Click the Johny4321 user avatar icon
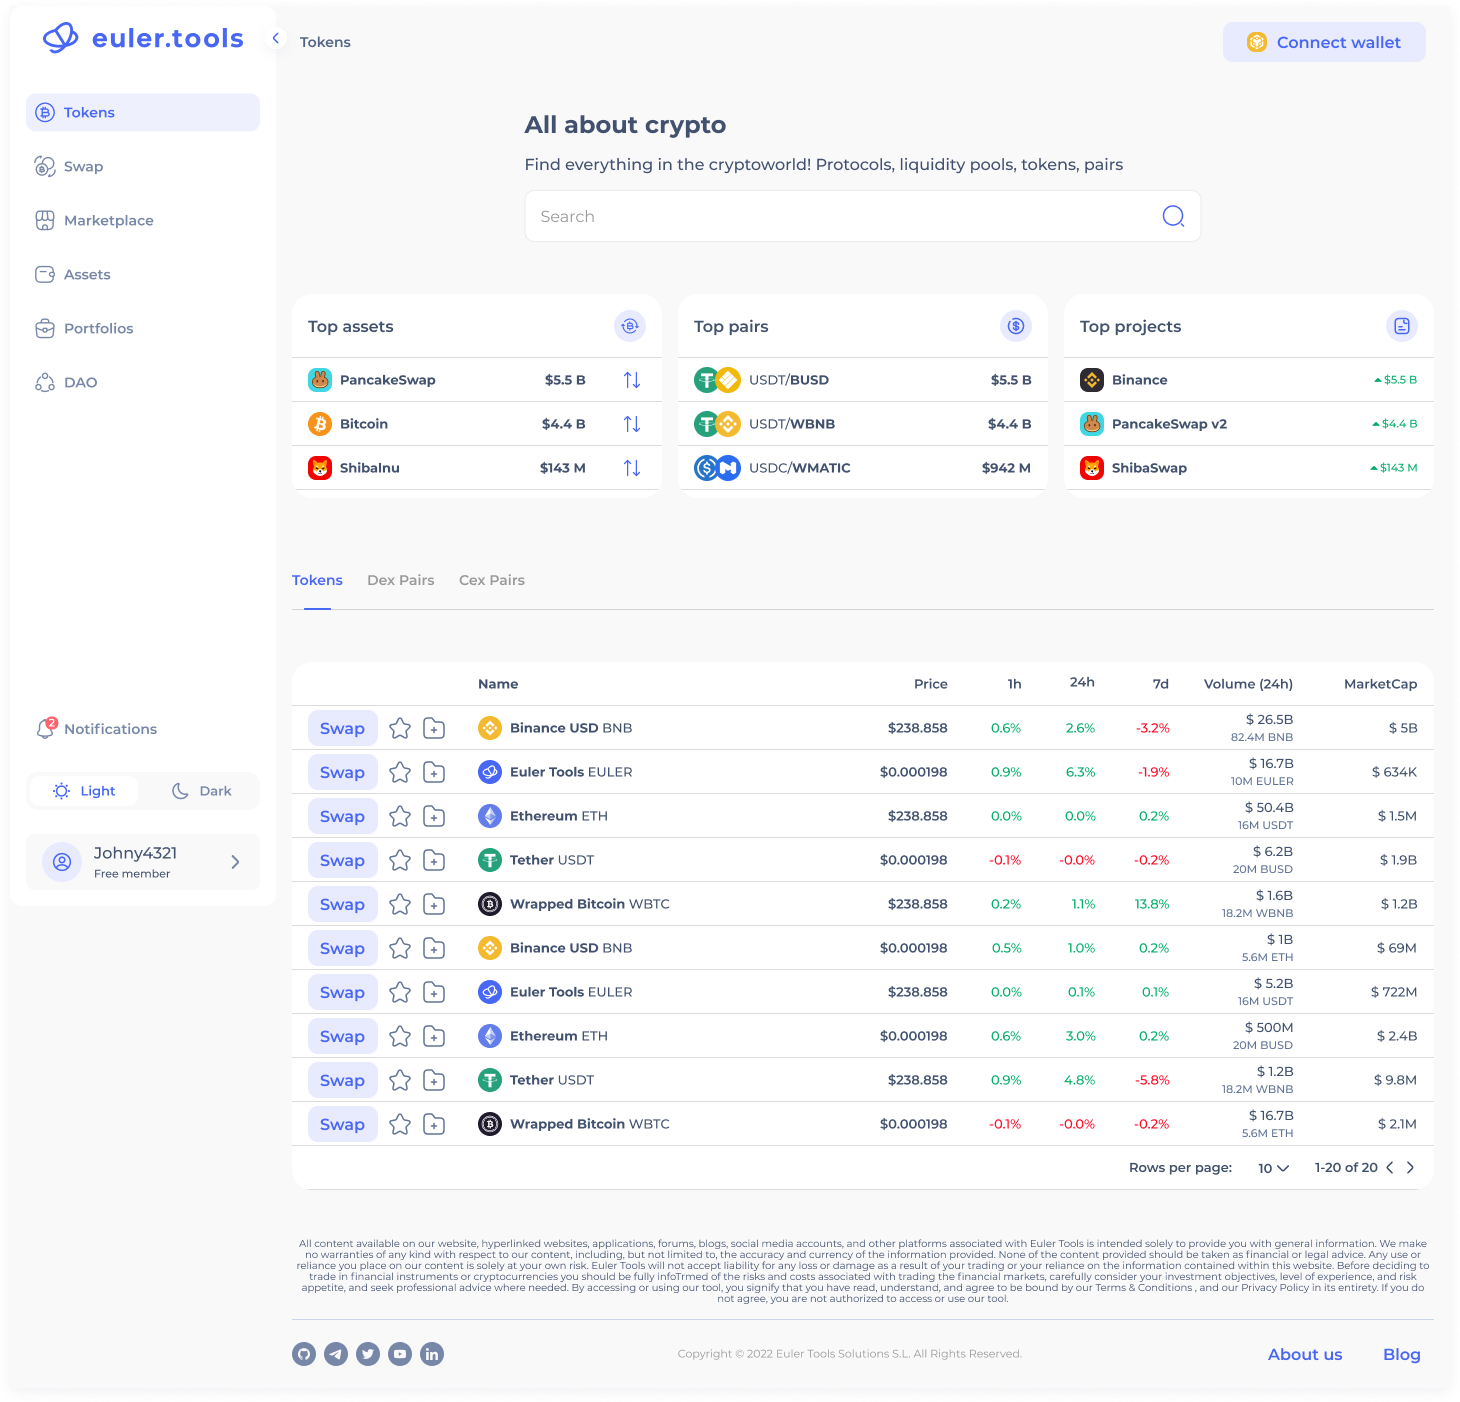The image size is (1460, 1402). (62, 862)
